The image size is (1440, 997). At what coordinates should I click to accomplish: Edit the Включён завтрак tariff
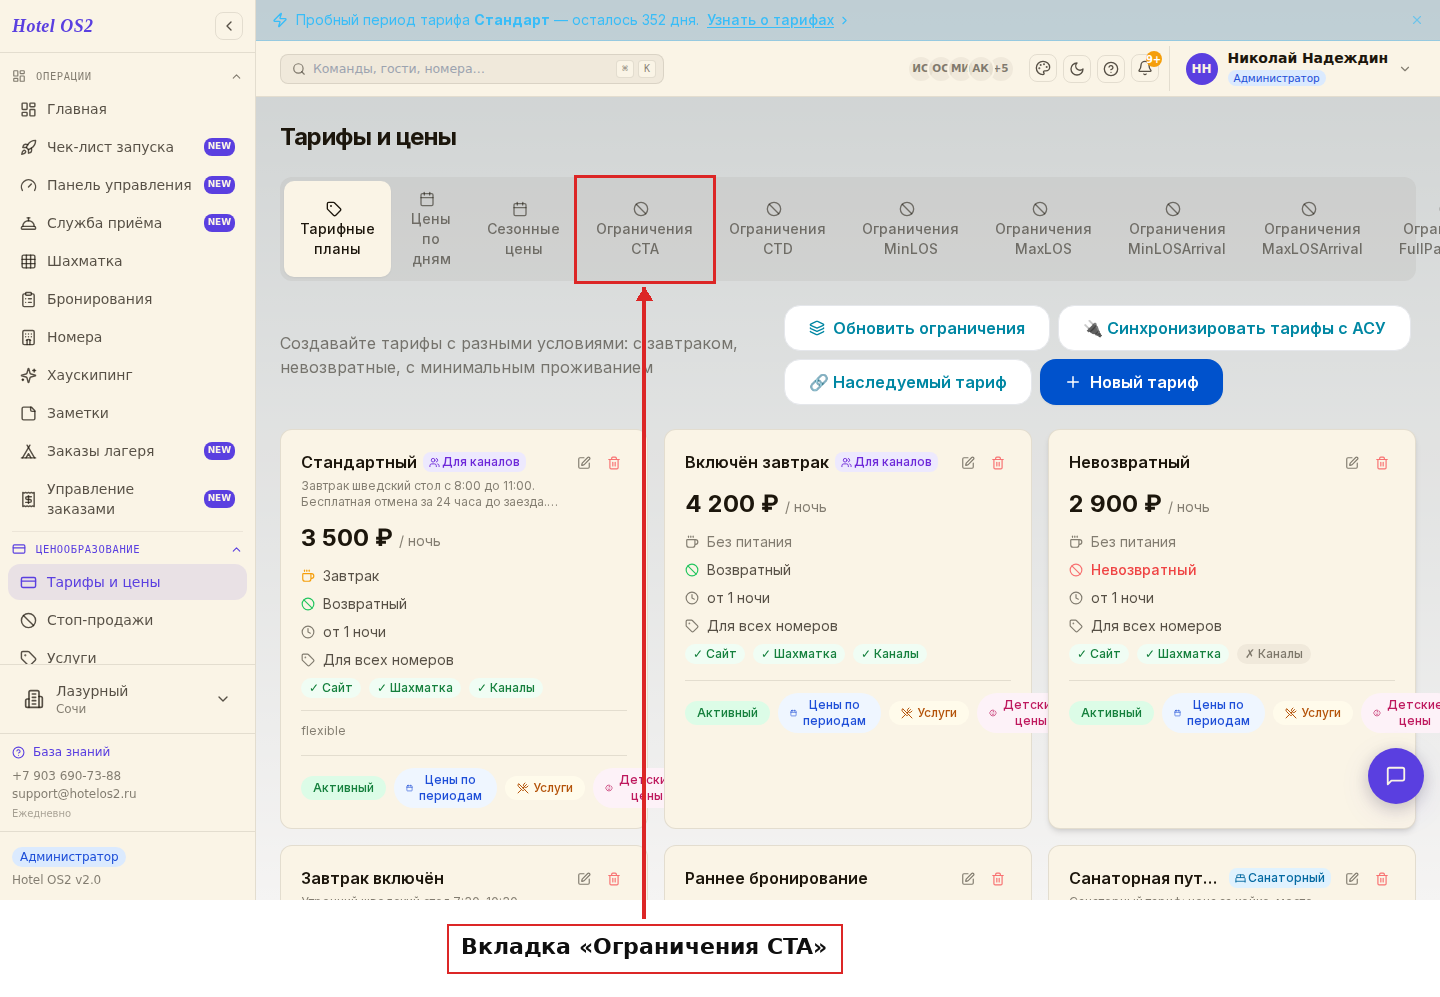coord(968,463)
